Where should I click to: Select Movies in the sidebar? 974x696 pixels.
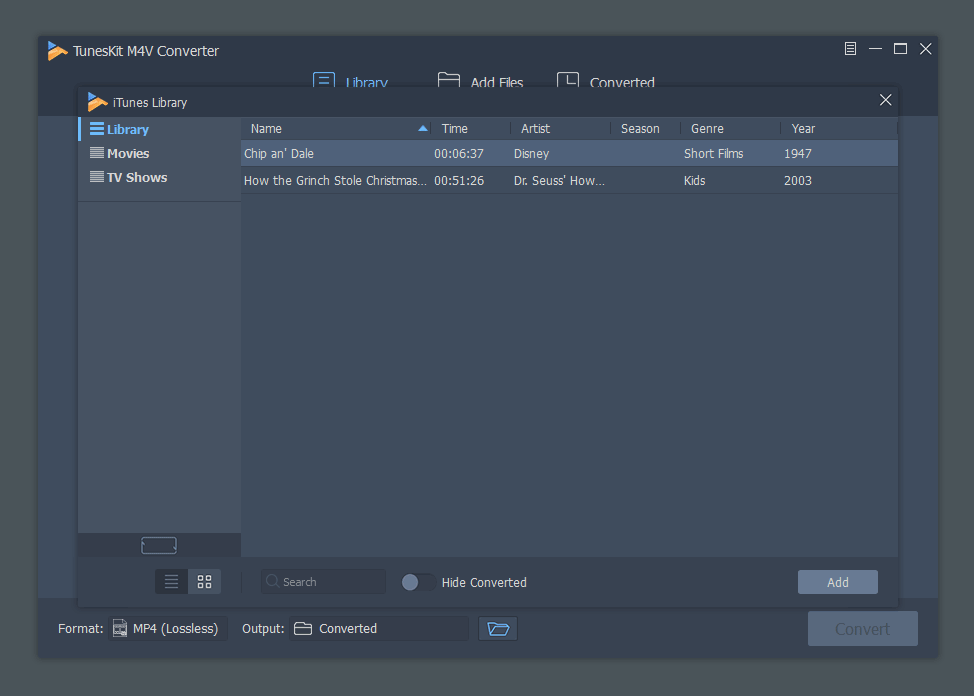point(128,154)
